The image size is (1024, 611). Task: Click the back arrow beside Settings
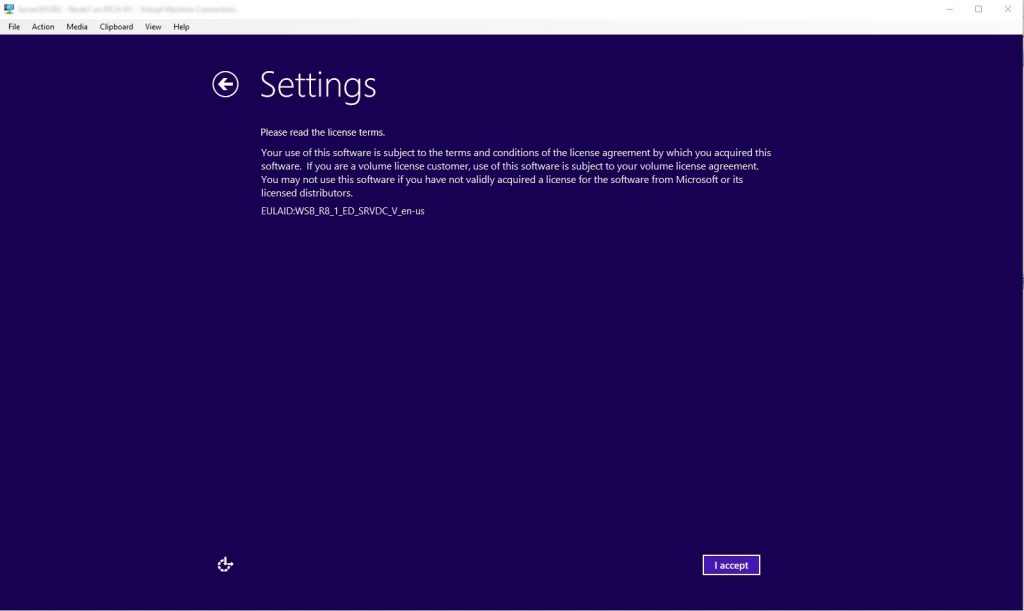tap(225, 84)
